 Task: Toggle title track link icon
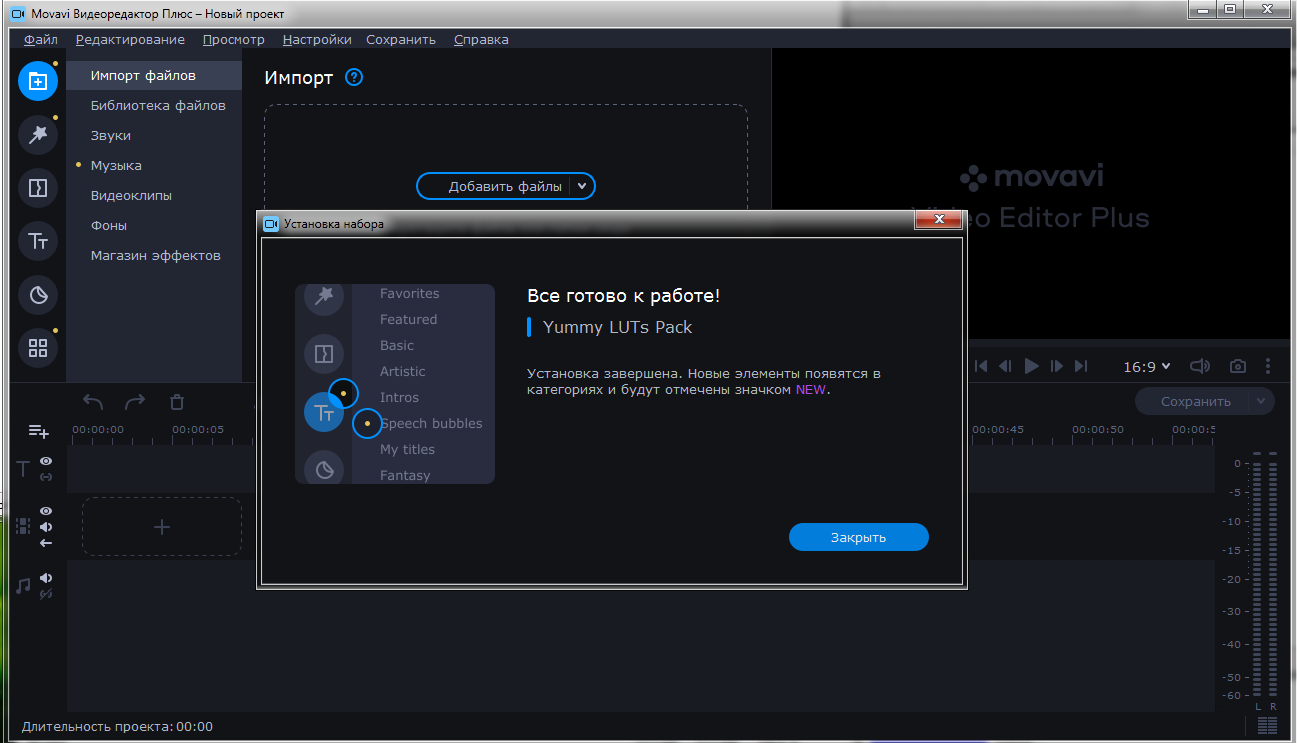(46, 477)
